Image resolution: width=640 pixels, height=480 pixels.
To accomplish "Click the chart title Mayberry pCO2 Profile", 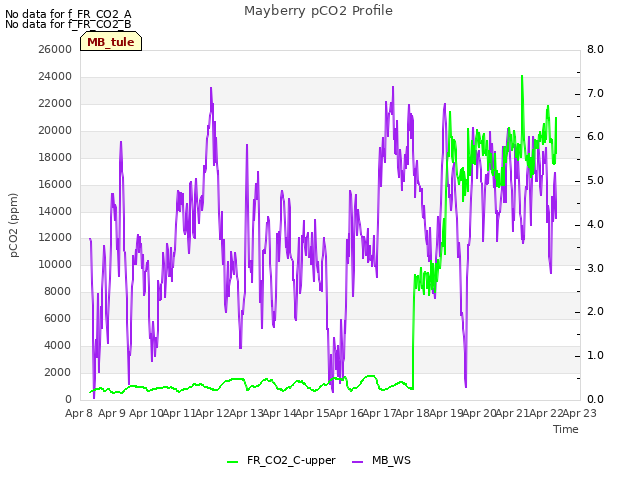I will [x=318, y=11].
